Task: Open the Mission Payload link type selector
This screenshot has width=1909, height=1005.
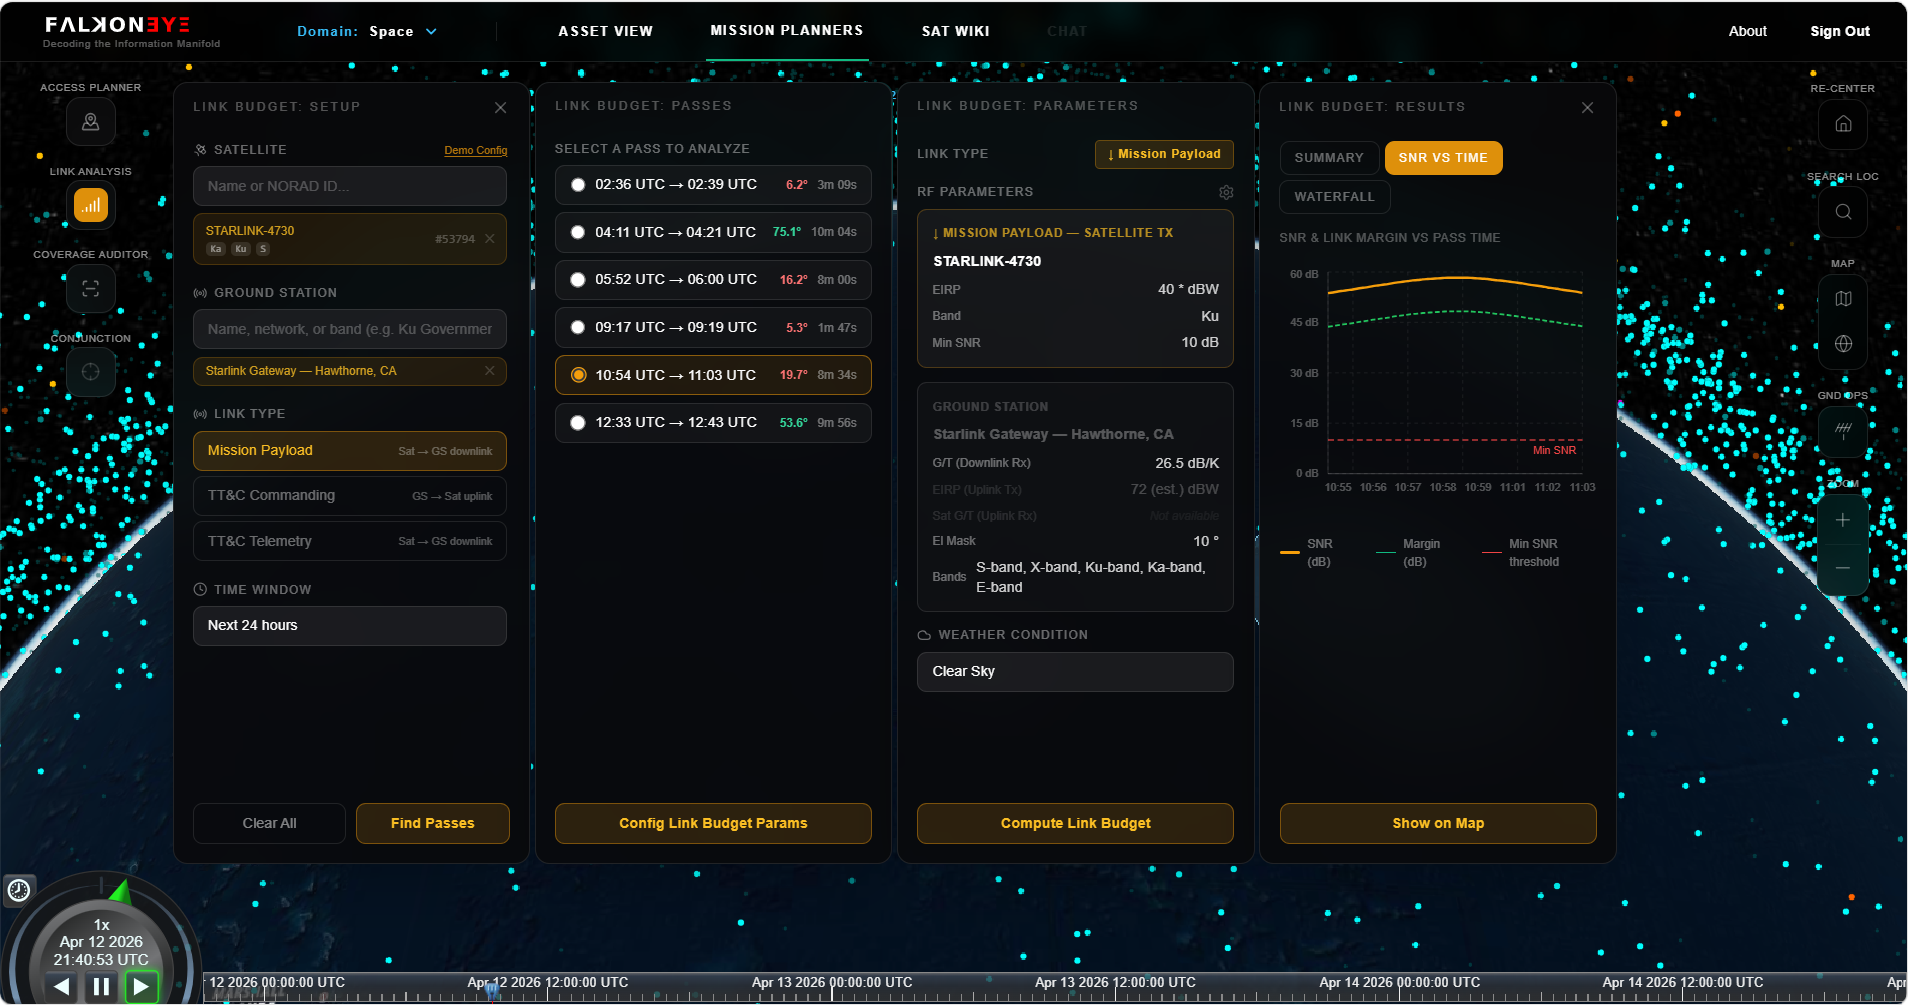Action: coord(1164,154)
